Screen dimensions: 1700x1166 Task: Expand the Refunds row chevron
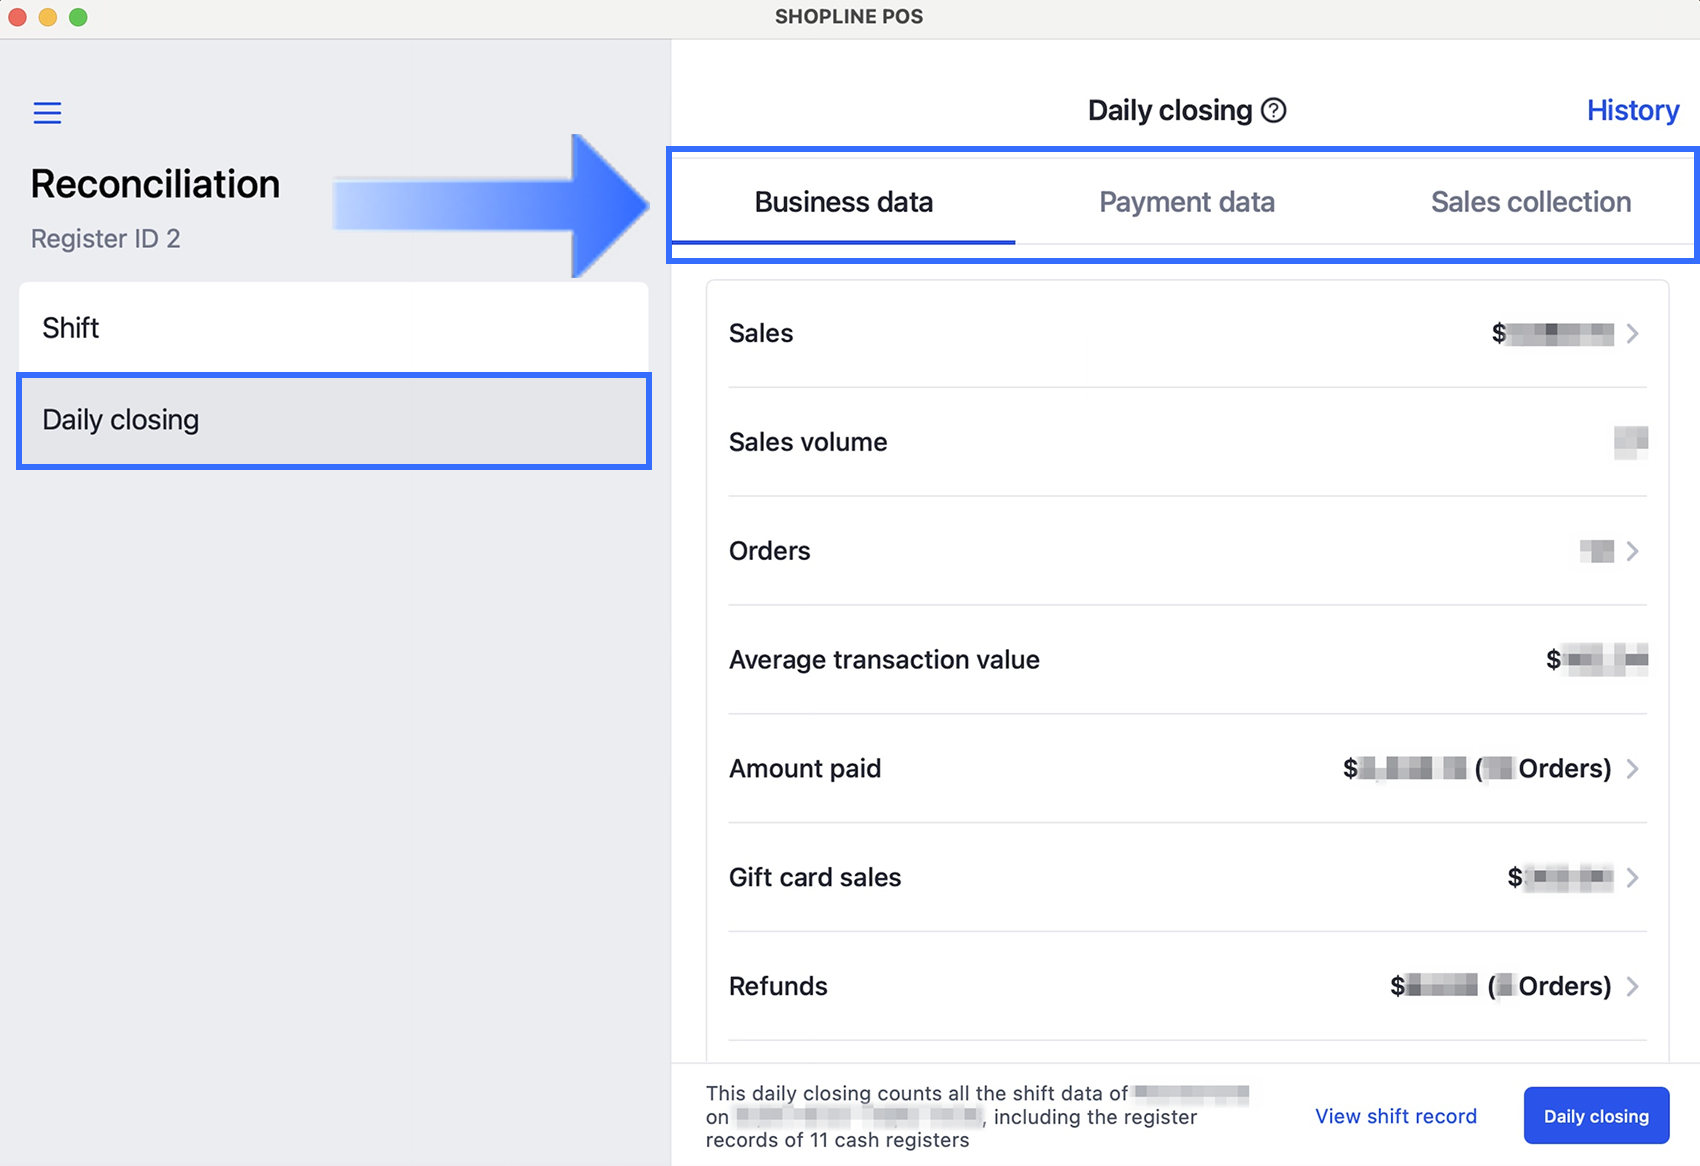click(1632, 987)
